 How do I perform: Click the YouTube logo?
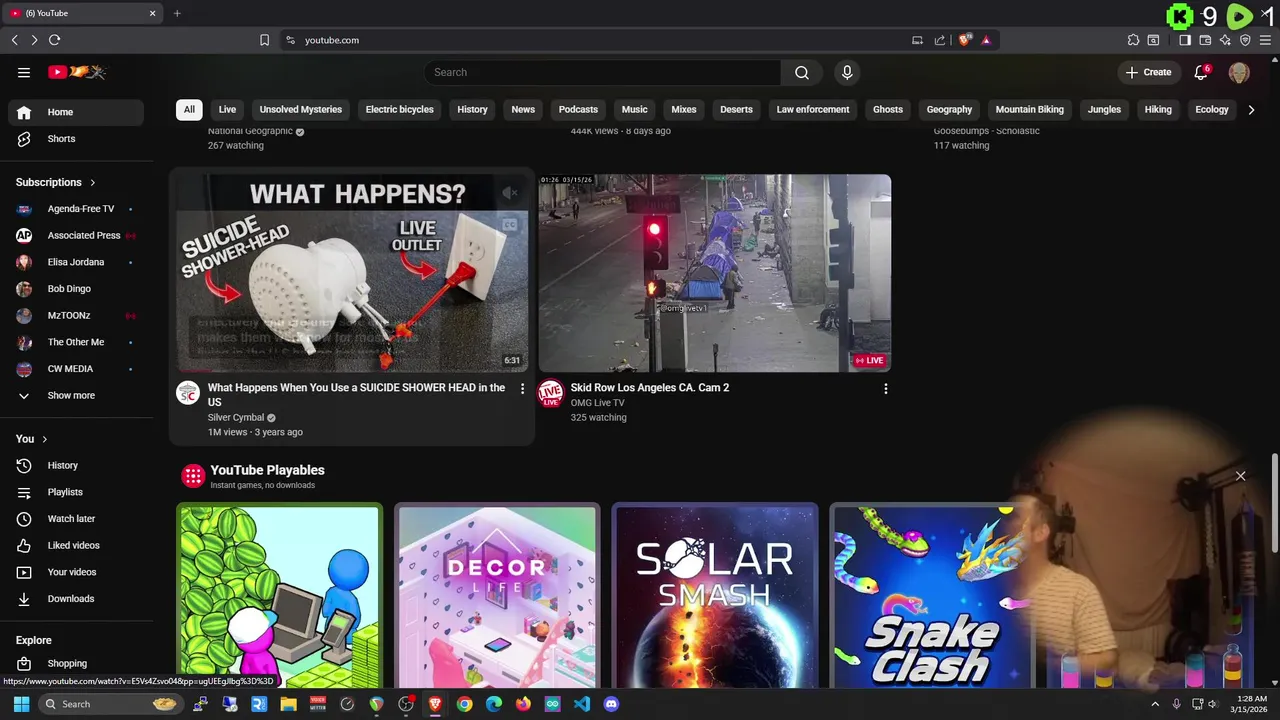(x=76, y=72)
